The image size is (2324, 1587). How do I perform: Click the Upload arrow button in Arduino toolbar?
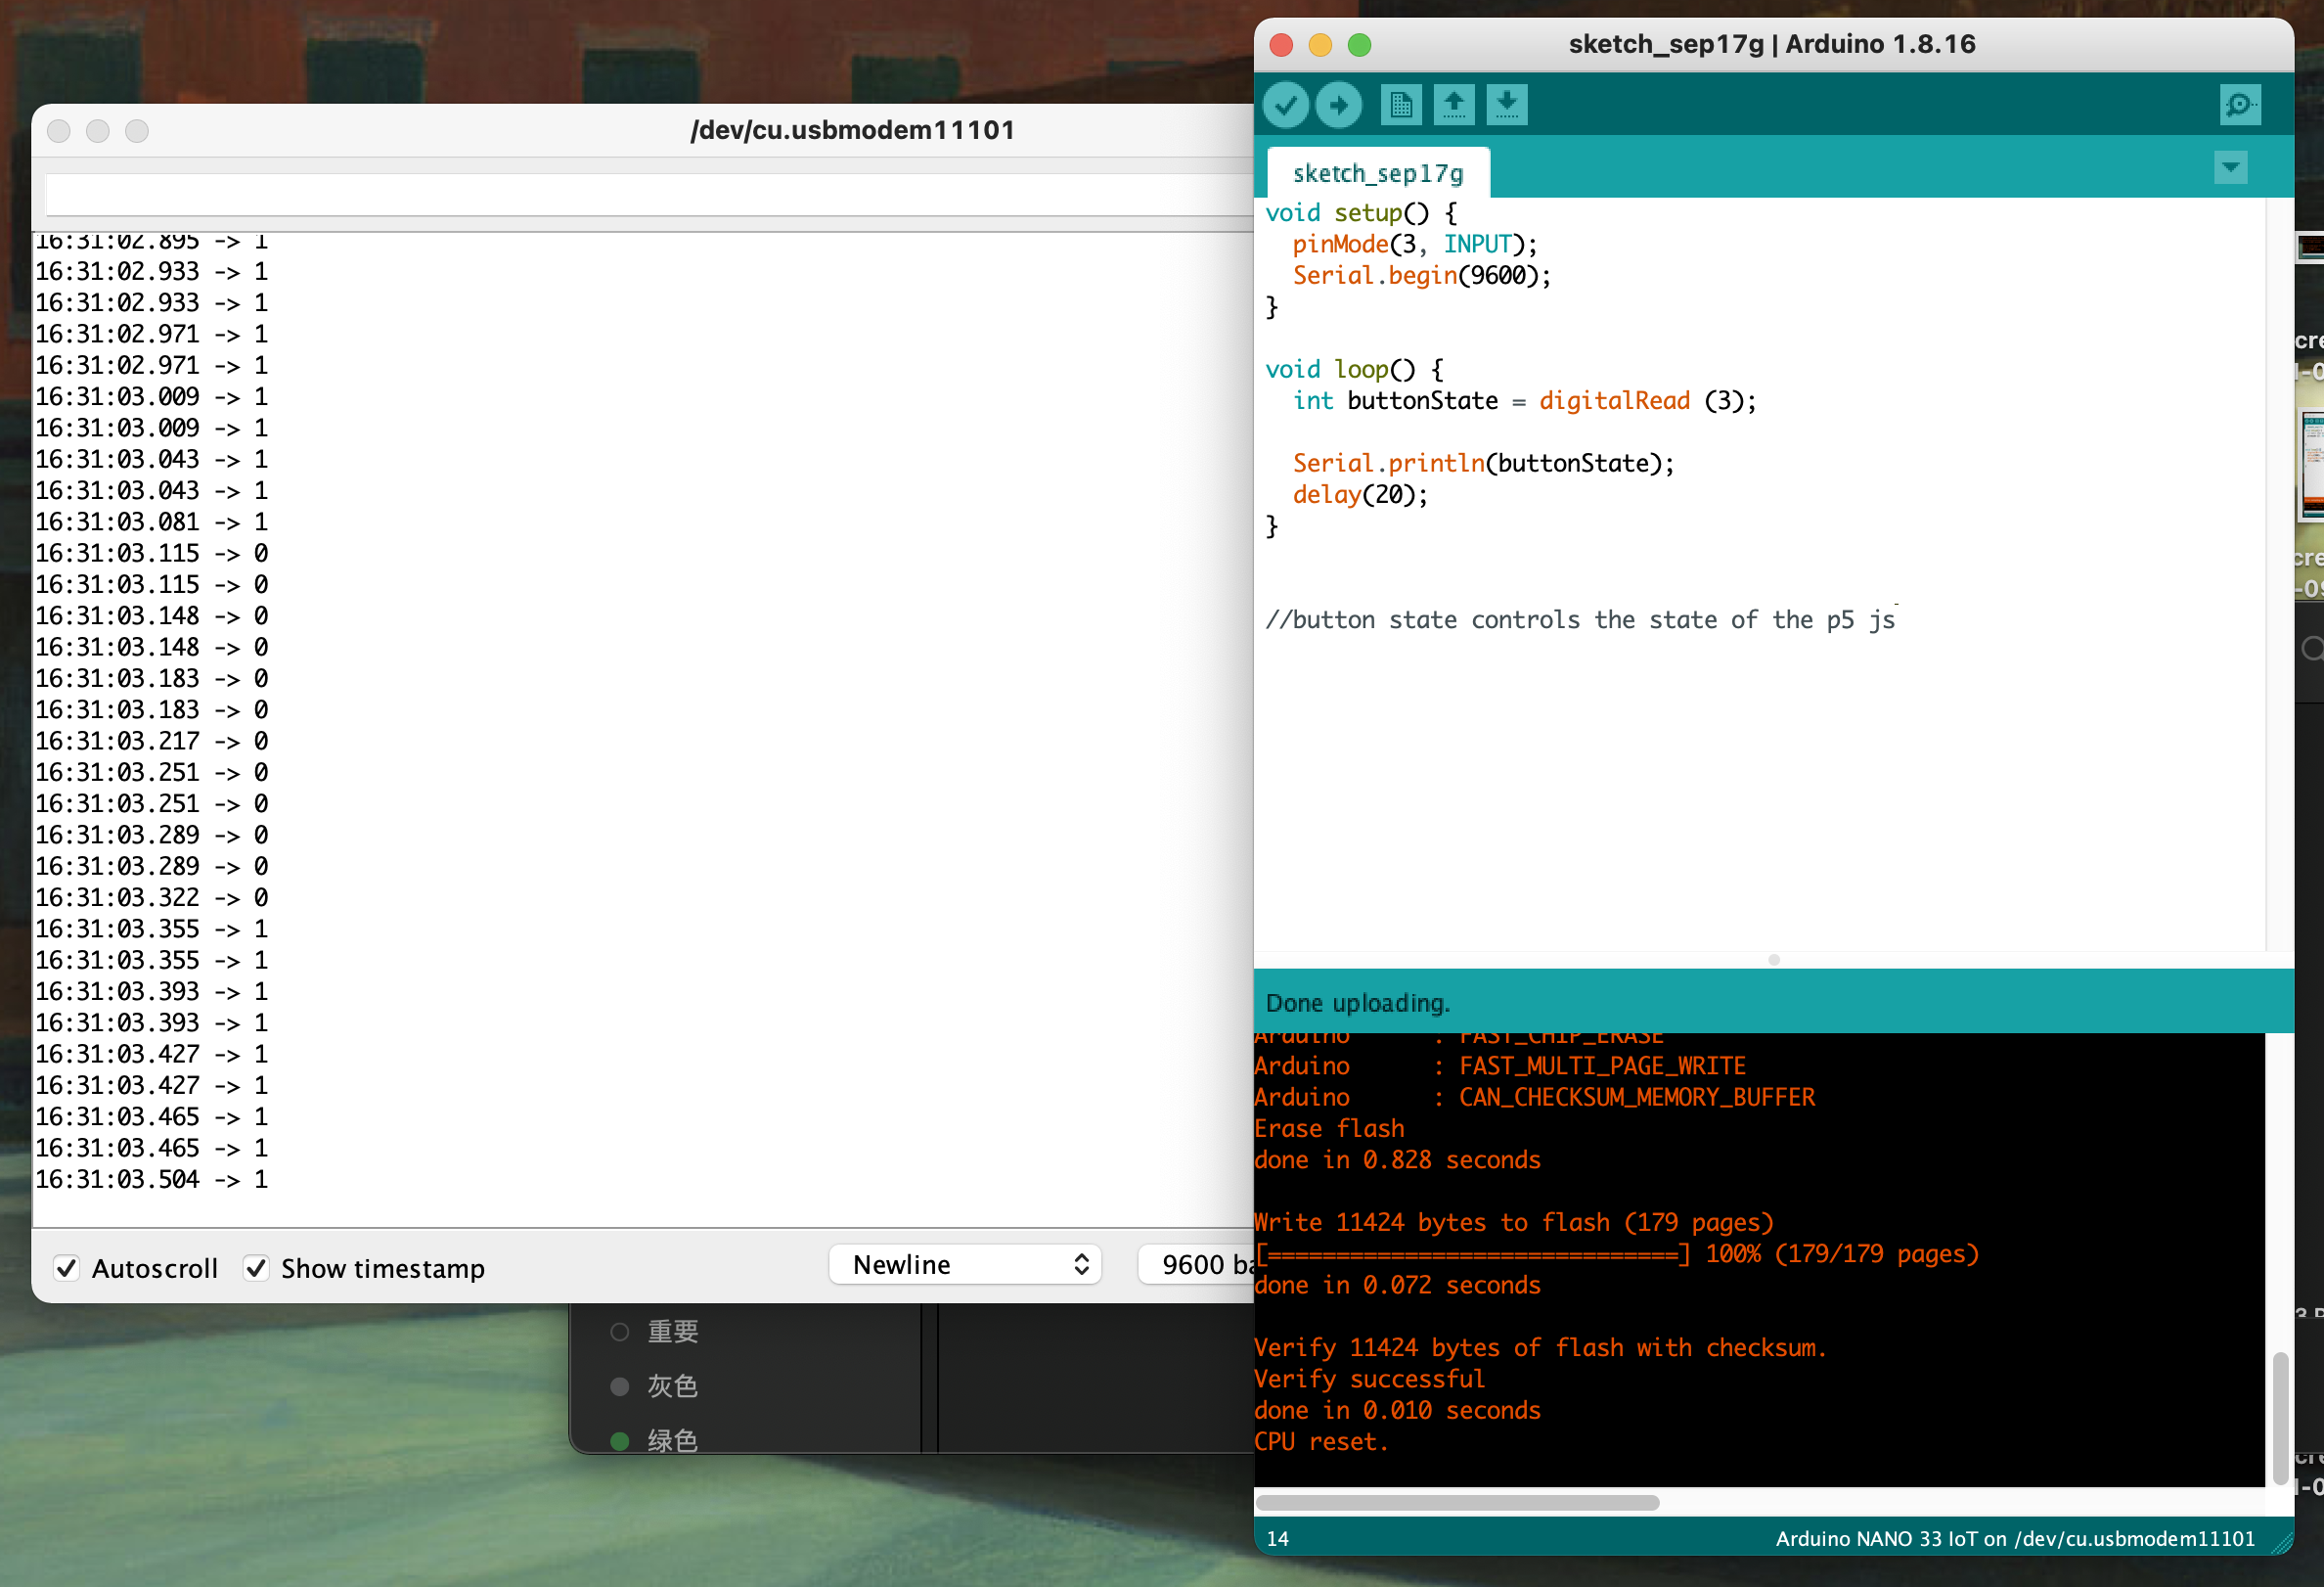pyautogui.click(x=1338, y=105)
